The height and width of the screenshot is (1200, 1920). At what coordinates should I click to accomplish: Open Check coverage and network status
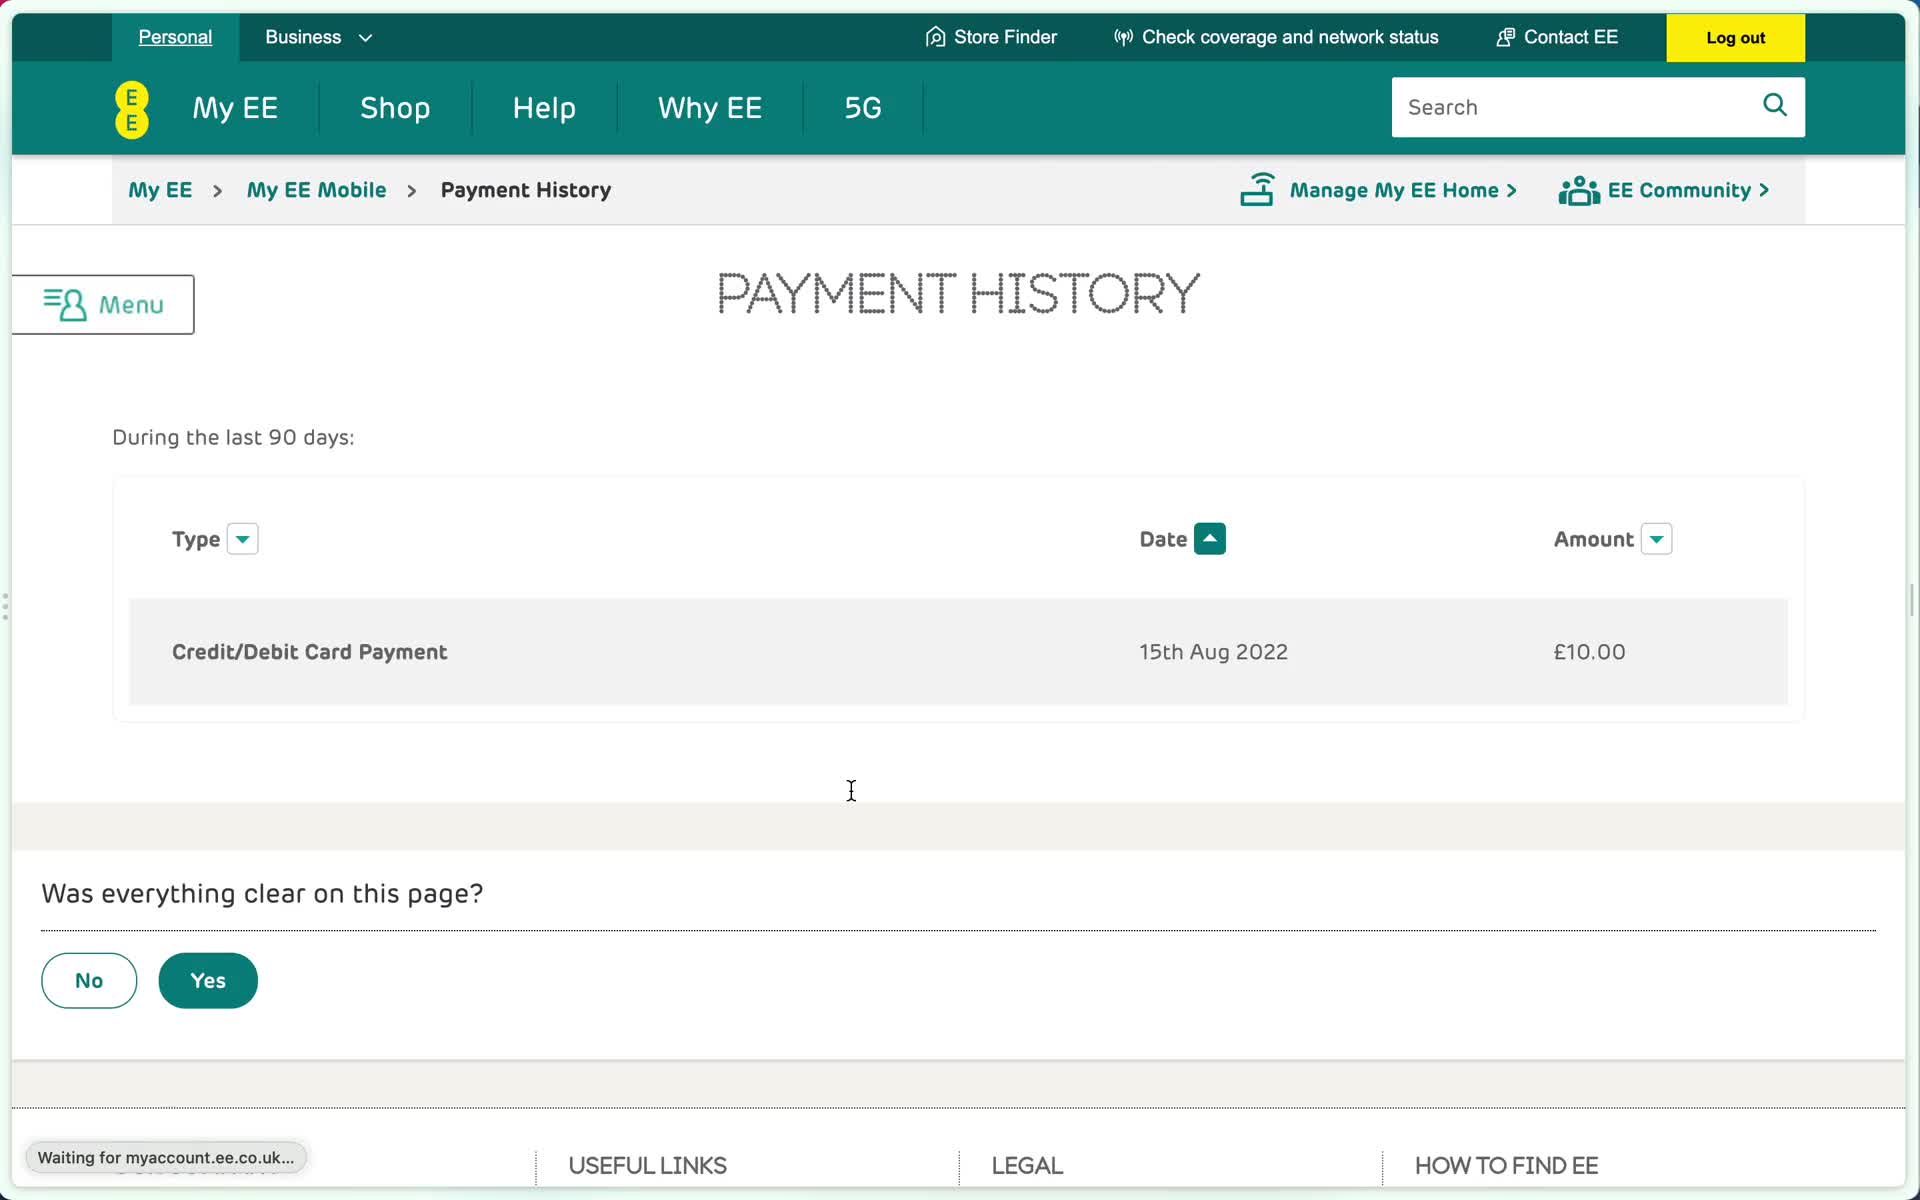1276,37
